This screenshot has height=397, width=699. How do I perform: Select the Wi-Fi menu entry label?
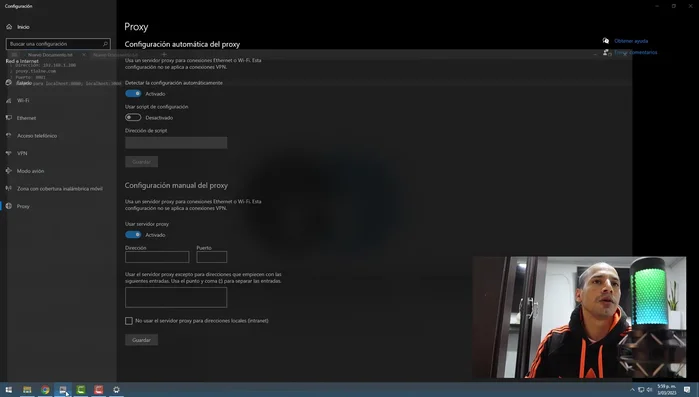[23, 100]
